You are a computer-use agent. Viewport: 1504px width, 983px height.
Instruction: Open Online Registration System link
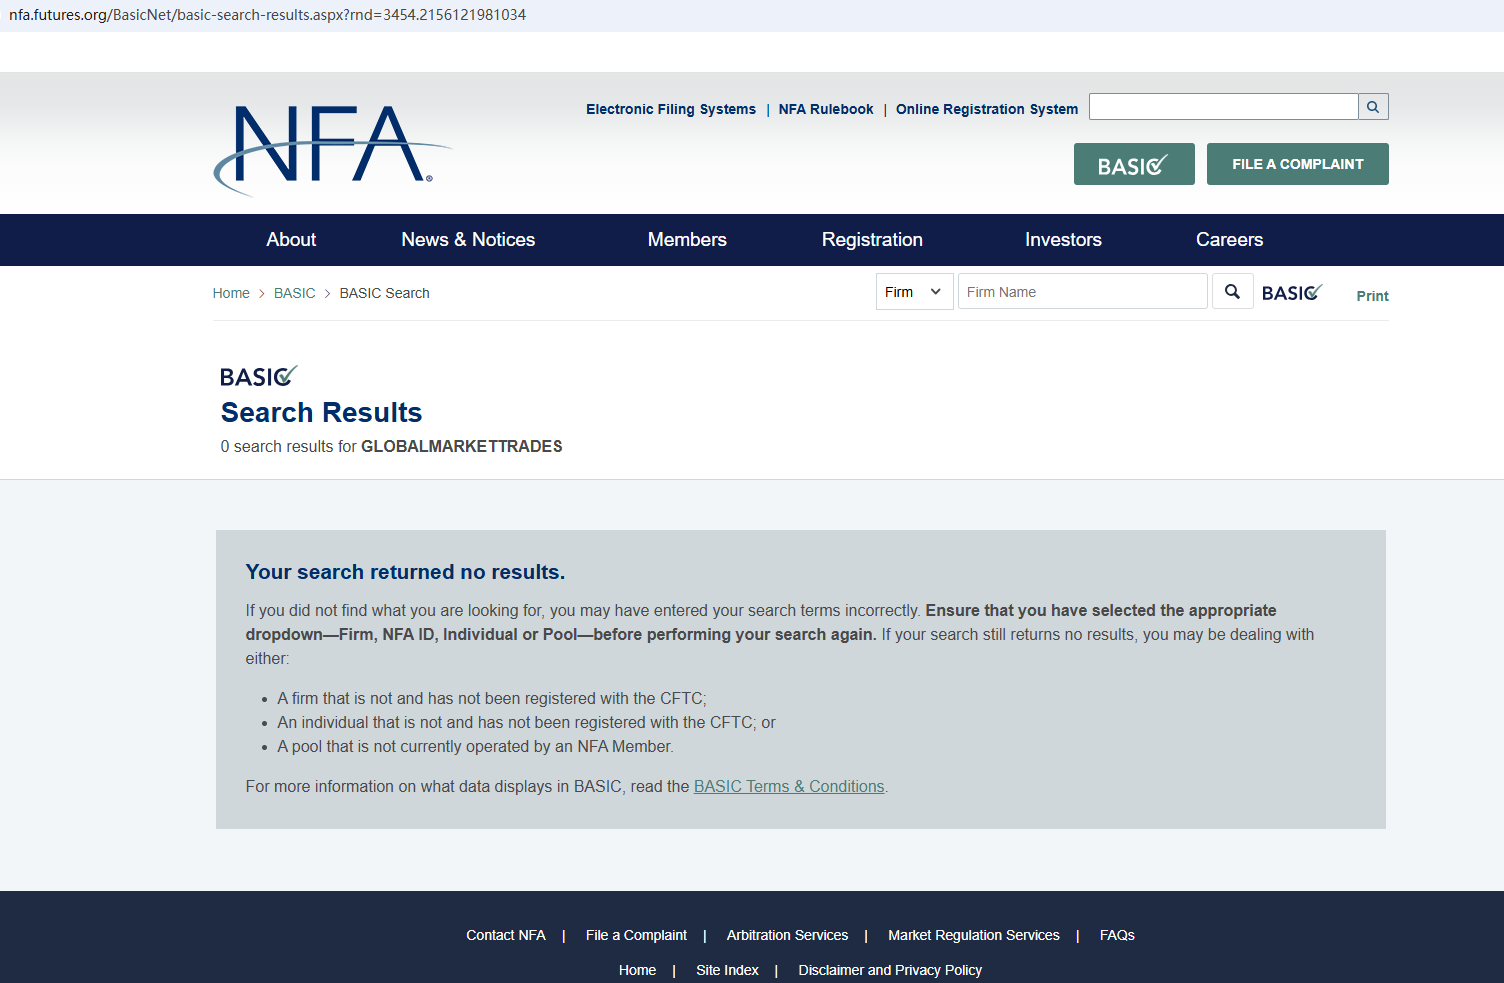(987, 109)
